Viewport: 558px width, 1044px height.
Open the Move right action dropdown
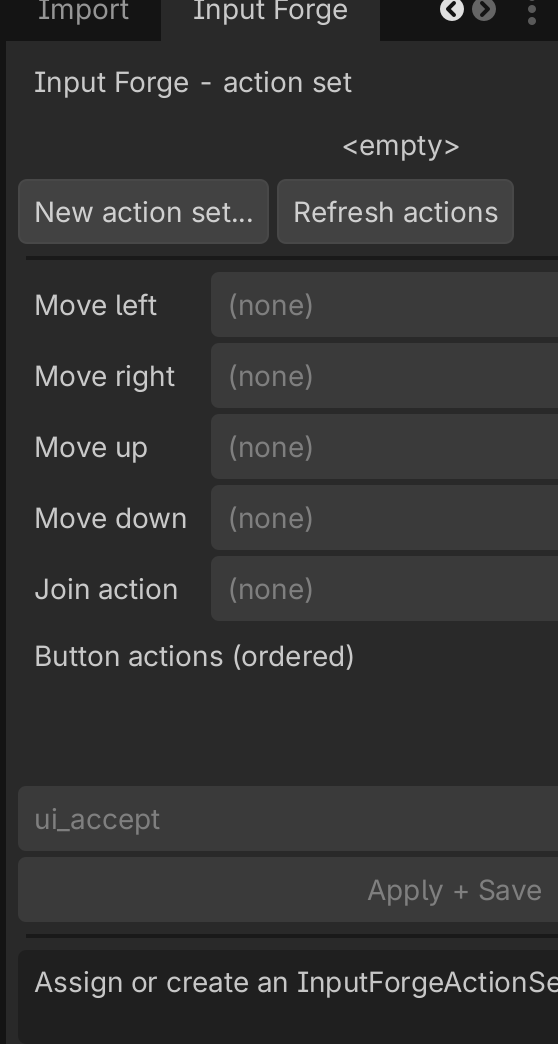coord(384,376)
